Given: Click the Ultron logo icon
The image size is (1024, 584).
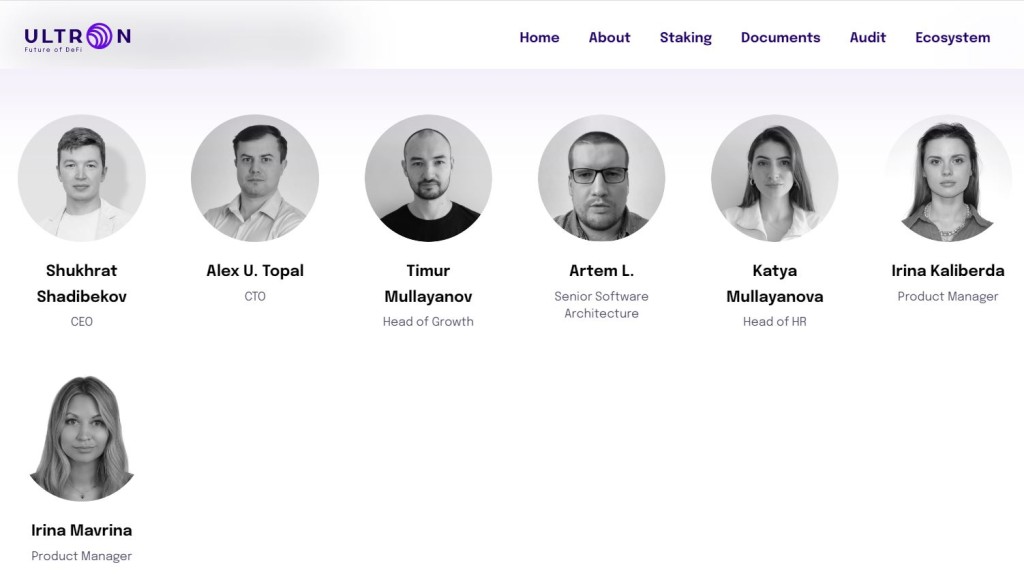Looking at the screenshot, I should pos(78,37).
